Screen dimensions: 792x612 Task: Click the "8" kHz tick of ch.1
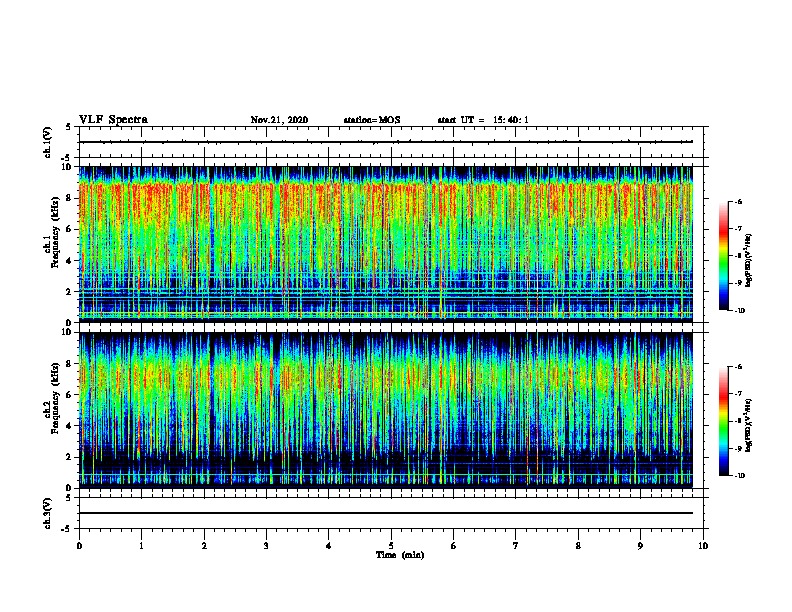[70, 198]
